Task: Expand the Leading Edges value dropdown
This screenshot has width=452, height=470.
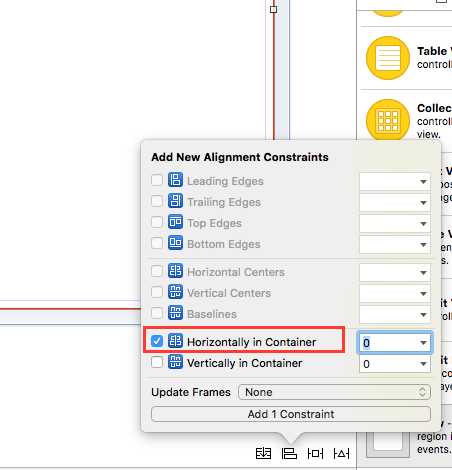Action: [x=423, y=182]
